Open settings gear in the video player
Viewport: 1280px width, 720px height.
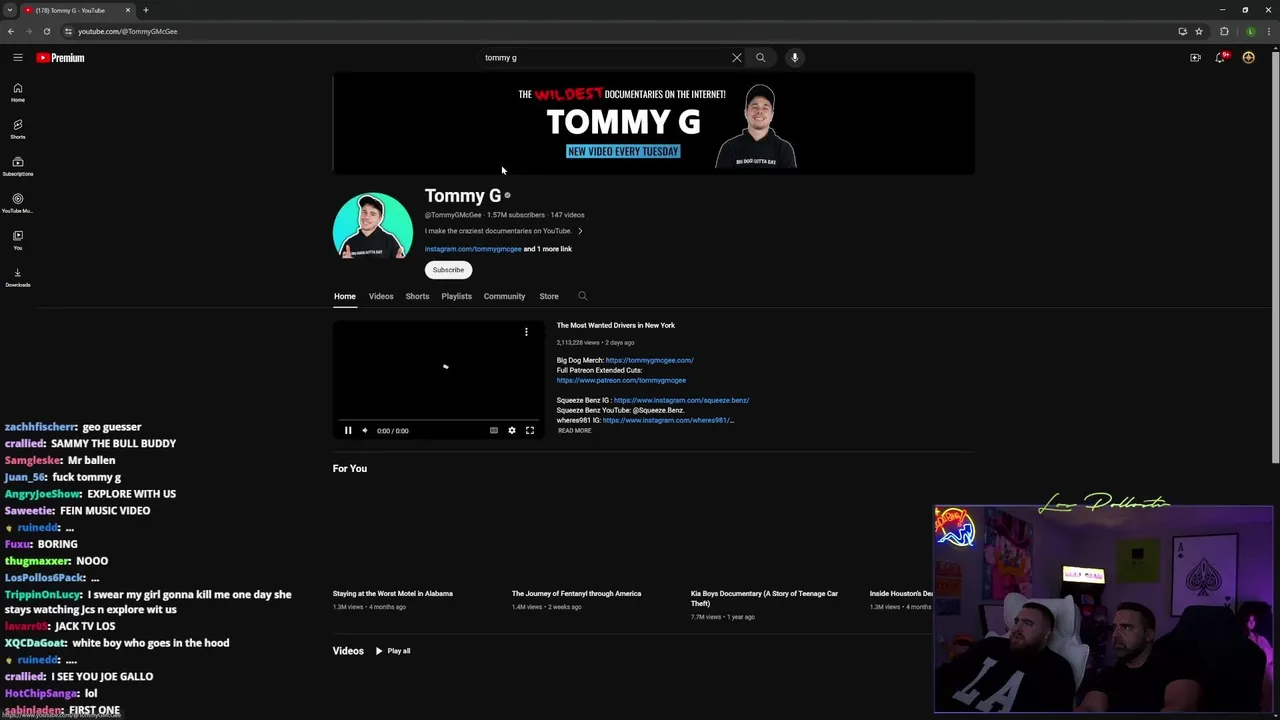pos(512,431)
